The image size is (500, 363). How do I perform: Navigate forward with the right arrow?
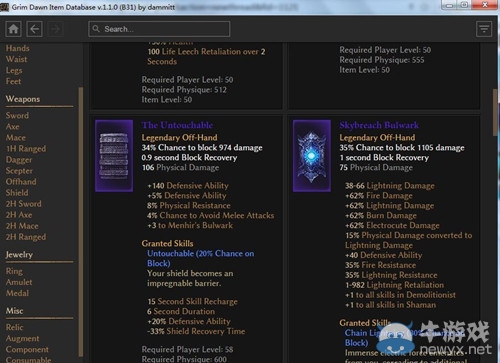55,29
